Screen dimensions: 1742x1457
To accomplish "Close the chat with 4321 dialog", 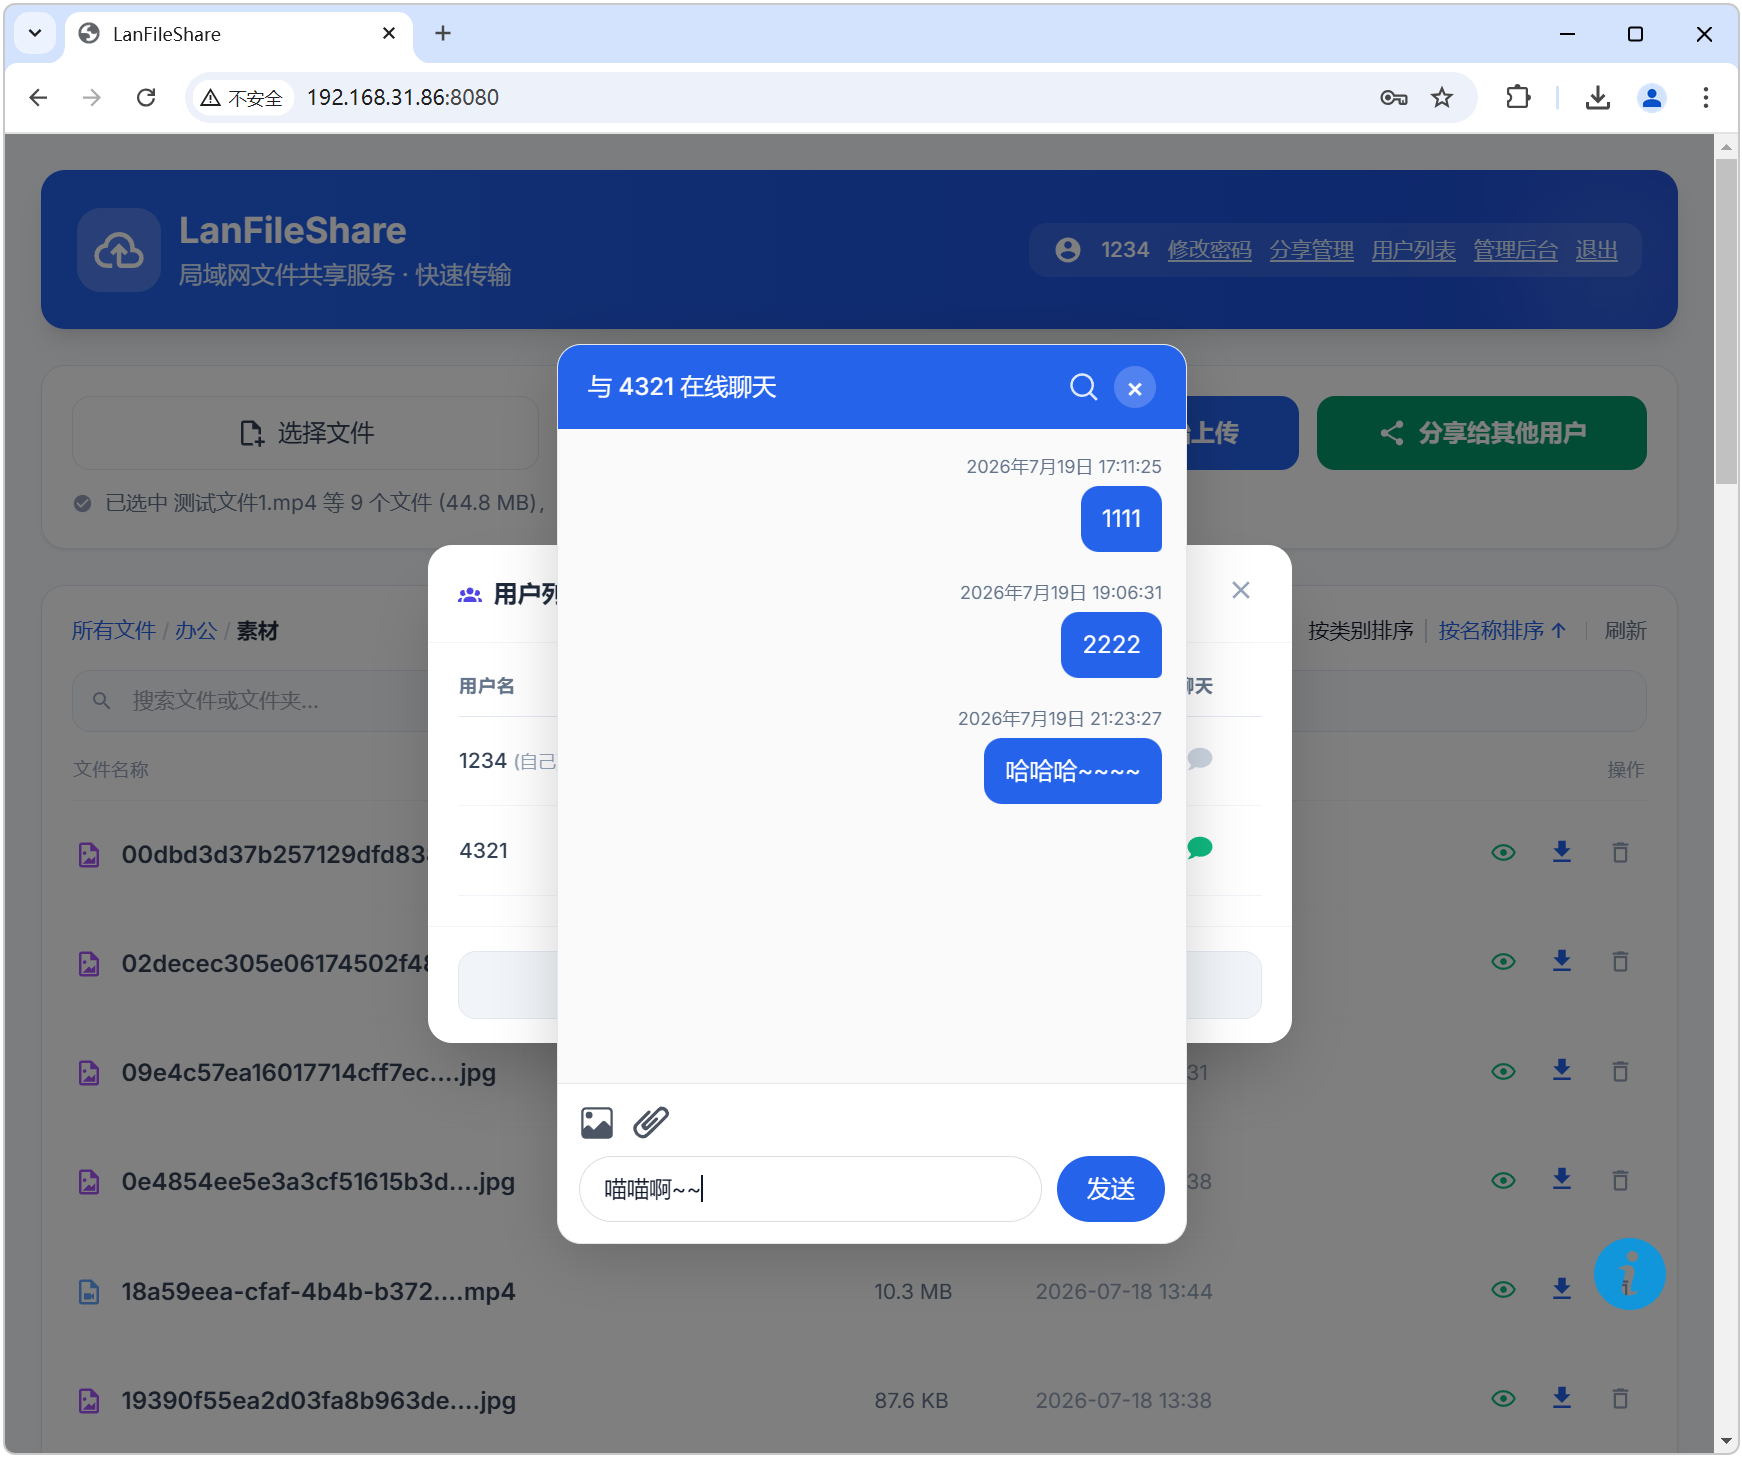I will [x=1135, y=388].
